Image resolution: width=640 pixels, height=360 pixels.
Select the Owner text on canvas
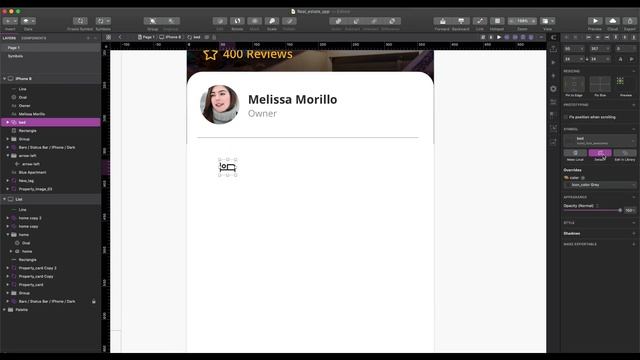point(262,113)
